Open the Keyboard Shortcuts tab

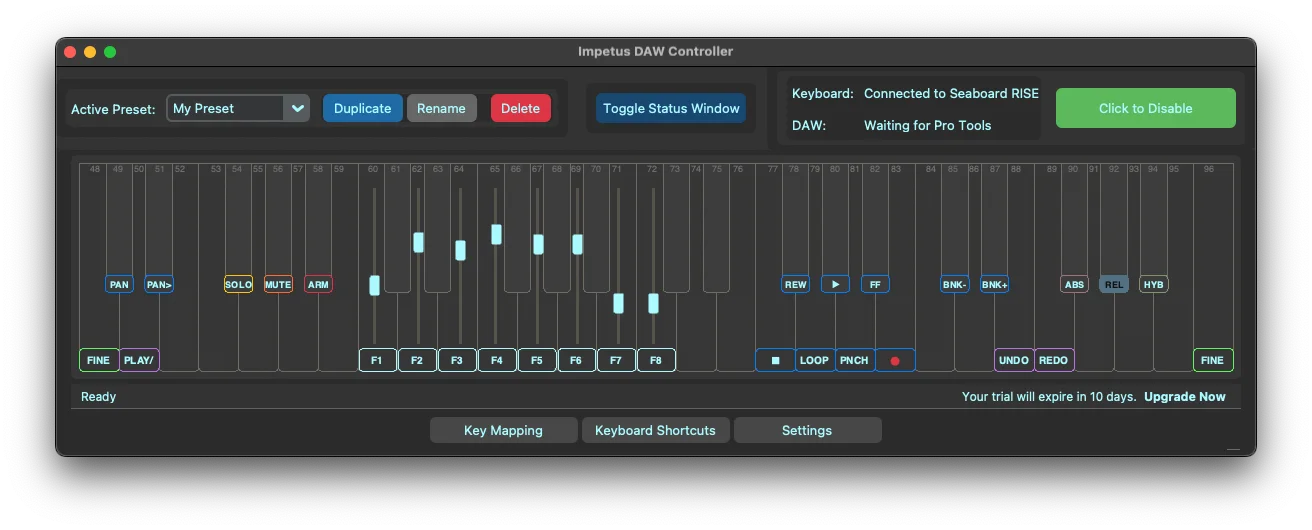655,430
